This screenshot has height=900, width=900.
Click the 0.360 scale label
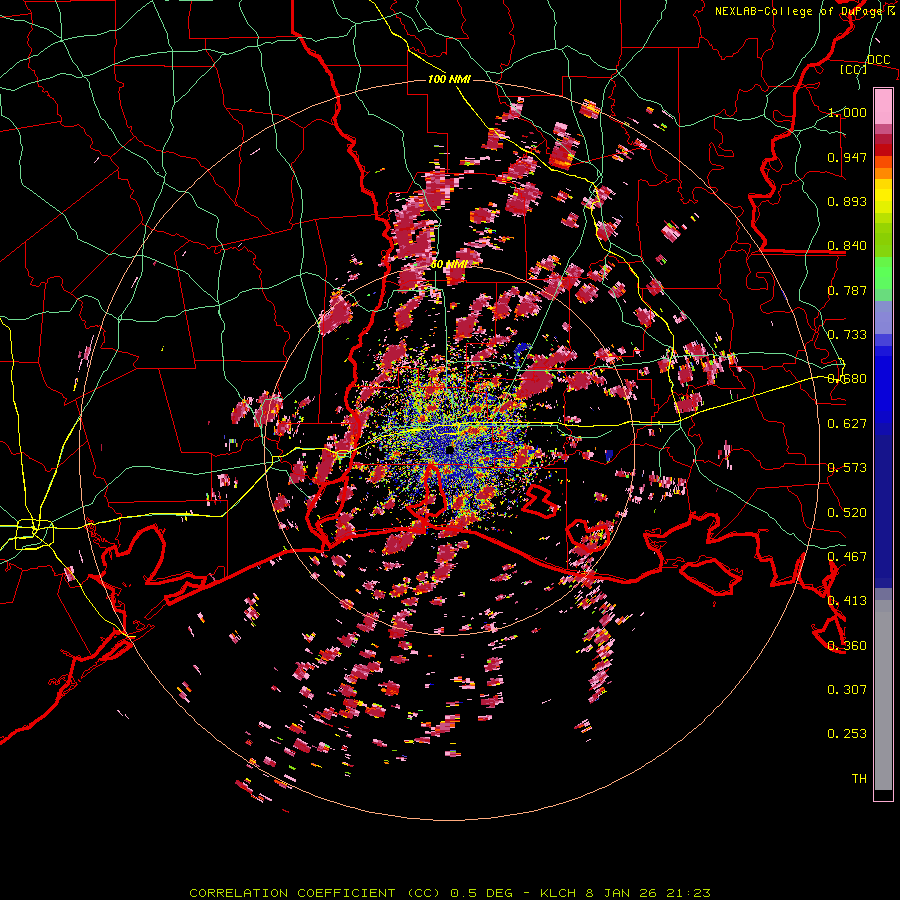click(847, 646)
